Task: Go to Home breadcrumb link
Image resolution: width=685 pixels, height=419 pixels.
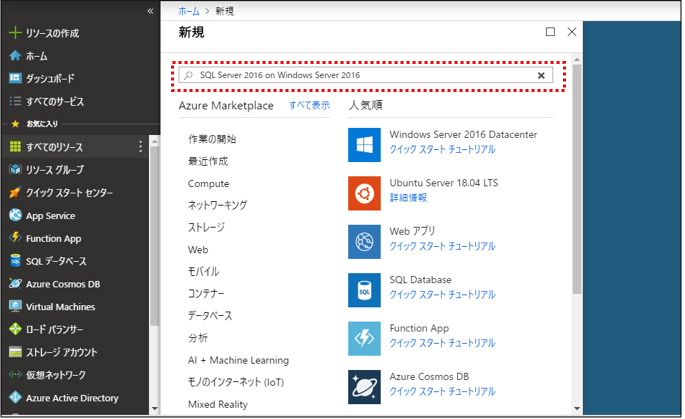Action: (189, 11)
